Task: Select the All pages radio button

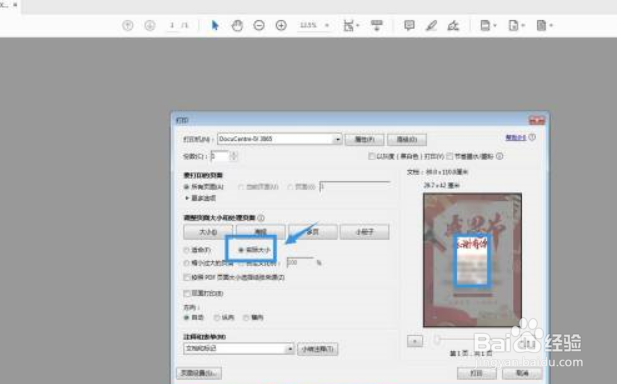Action: click(x=186, y=187)
